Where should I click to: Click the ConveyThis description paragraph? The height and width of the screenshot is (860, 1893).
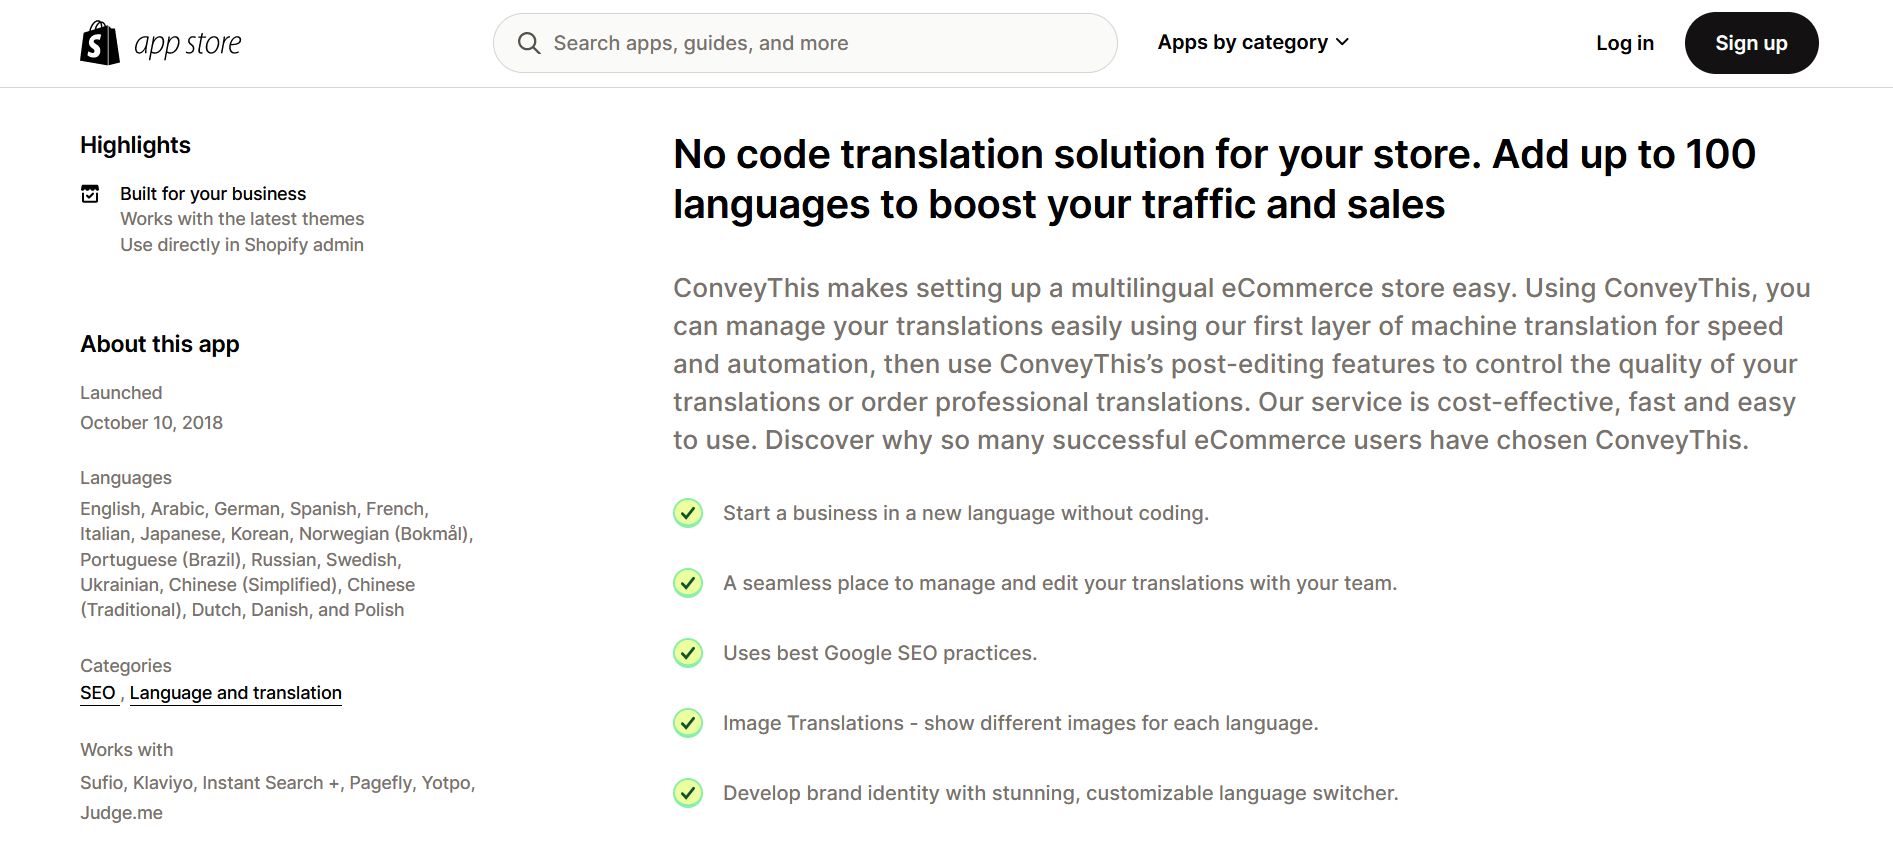(x=1240, y=364)
